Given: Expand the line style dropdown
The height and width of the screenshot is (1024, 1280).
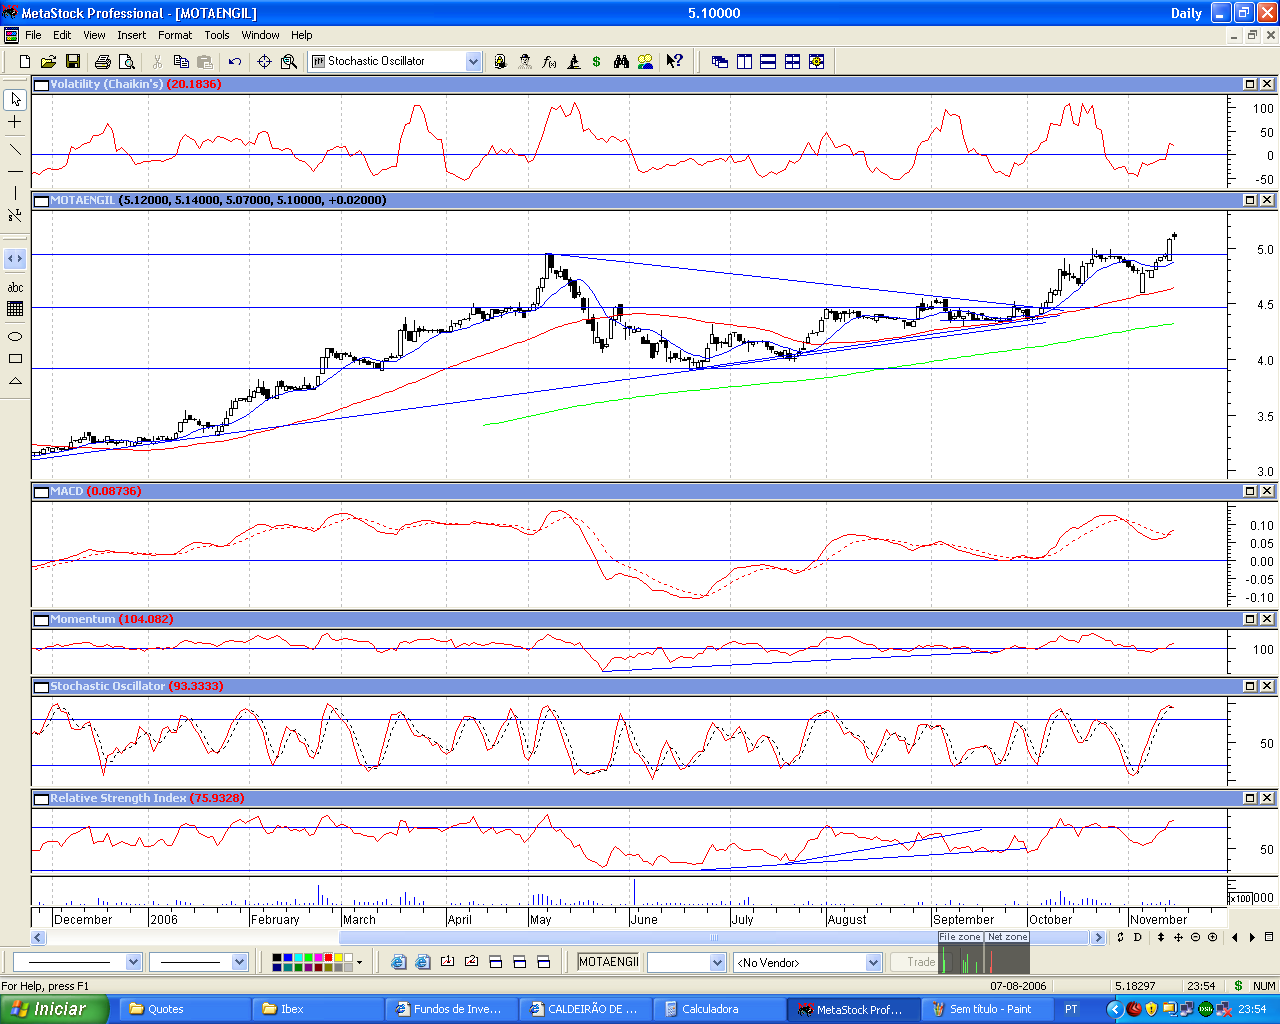Looking at the screenshot, I should [134, 962].
